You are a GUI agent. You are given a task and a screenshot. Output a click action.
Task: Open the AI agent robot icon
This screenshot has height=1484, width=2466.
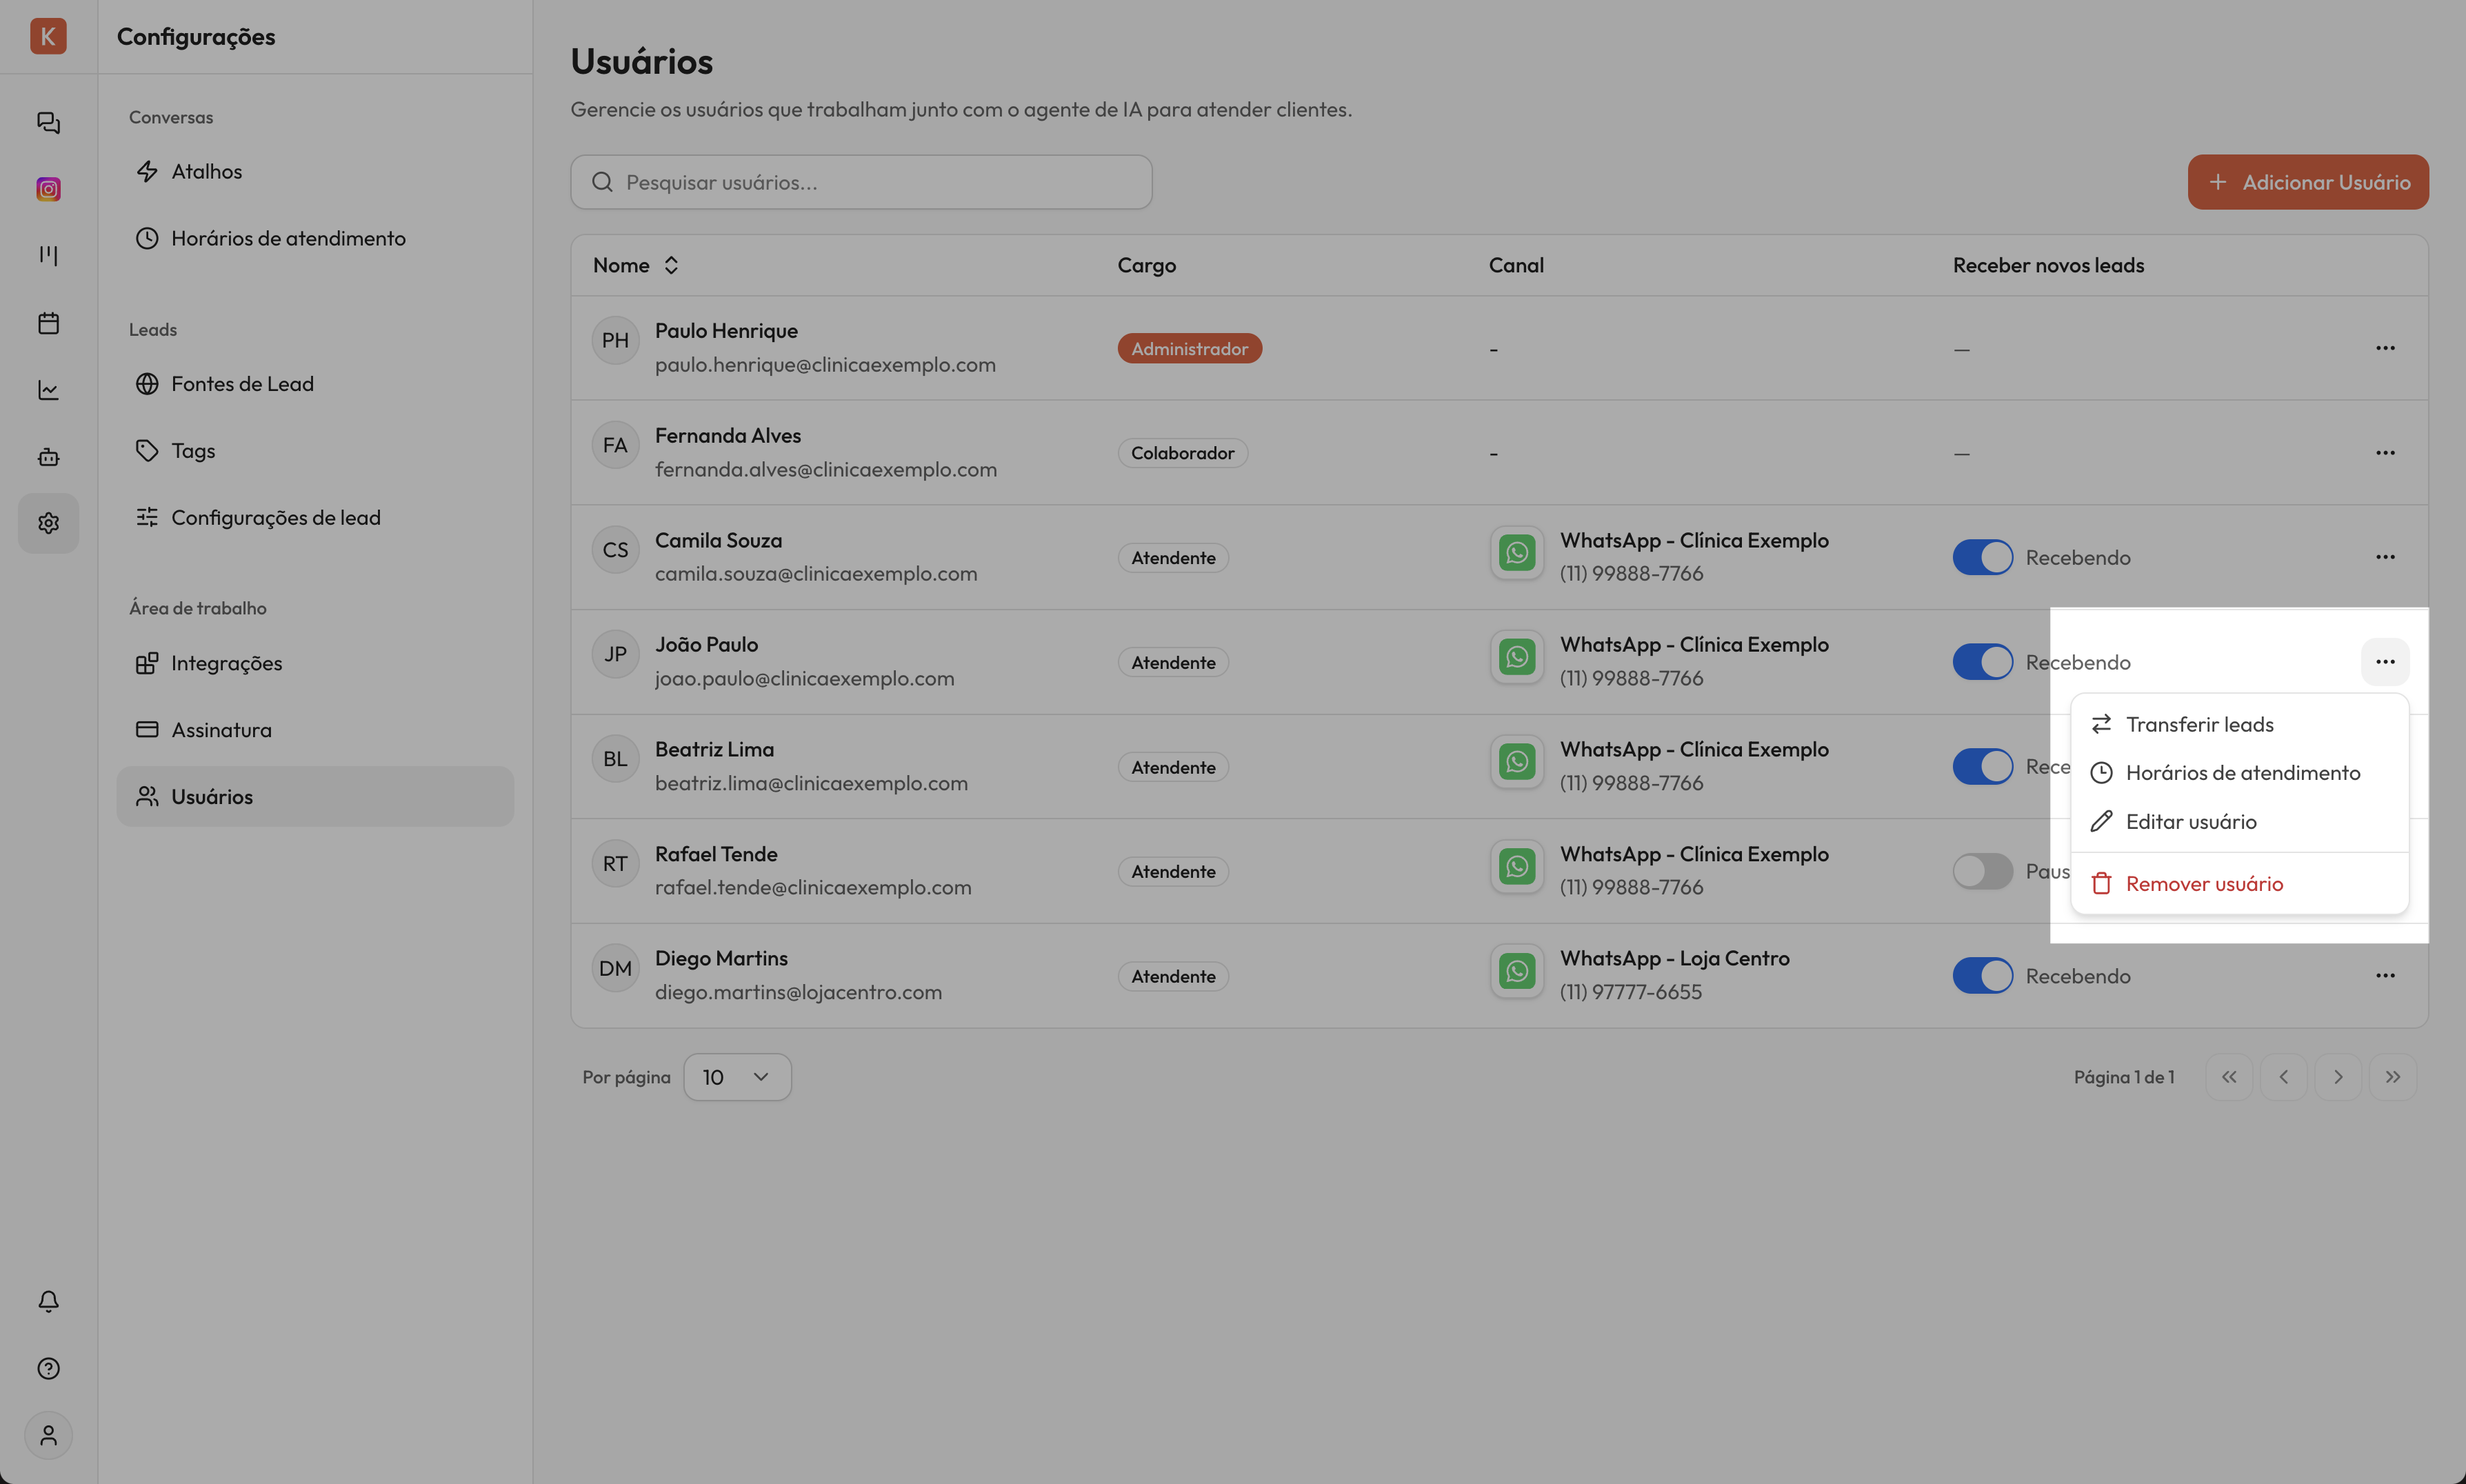48,457
